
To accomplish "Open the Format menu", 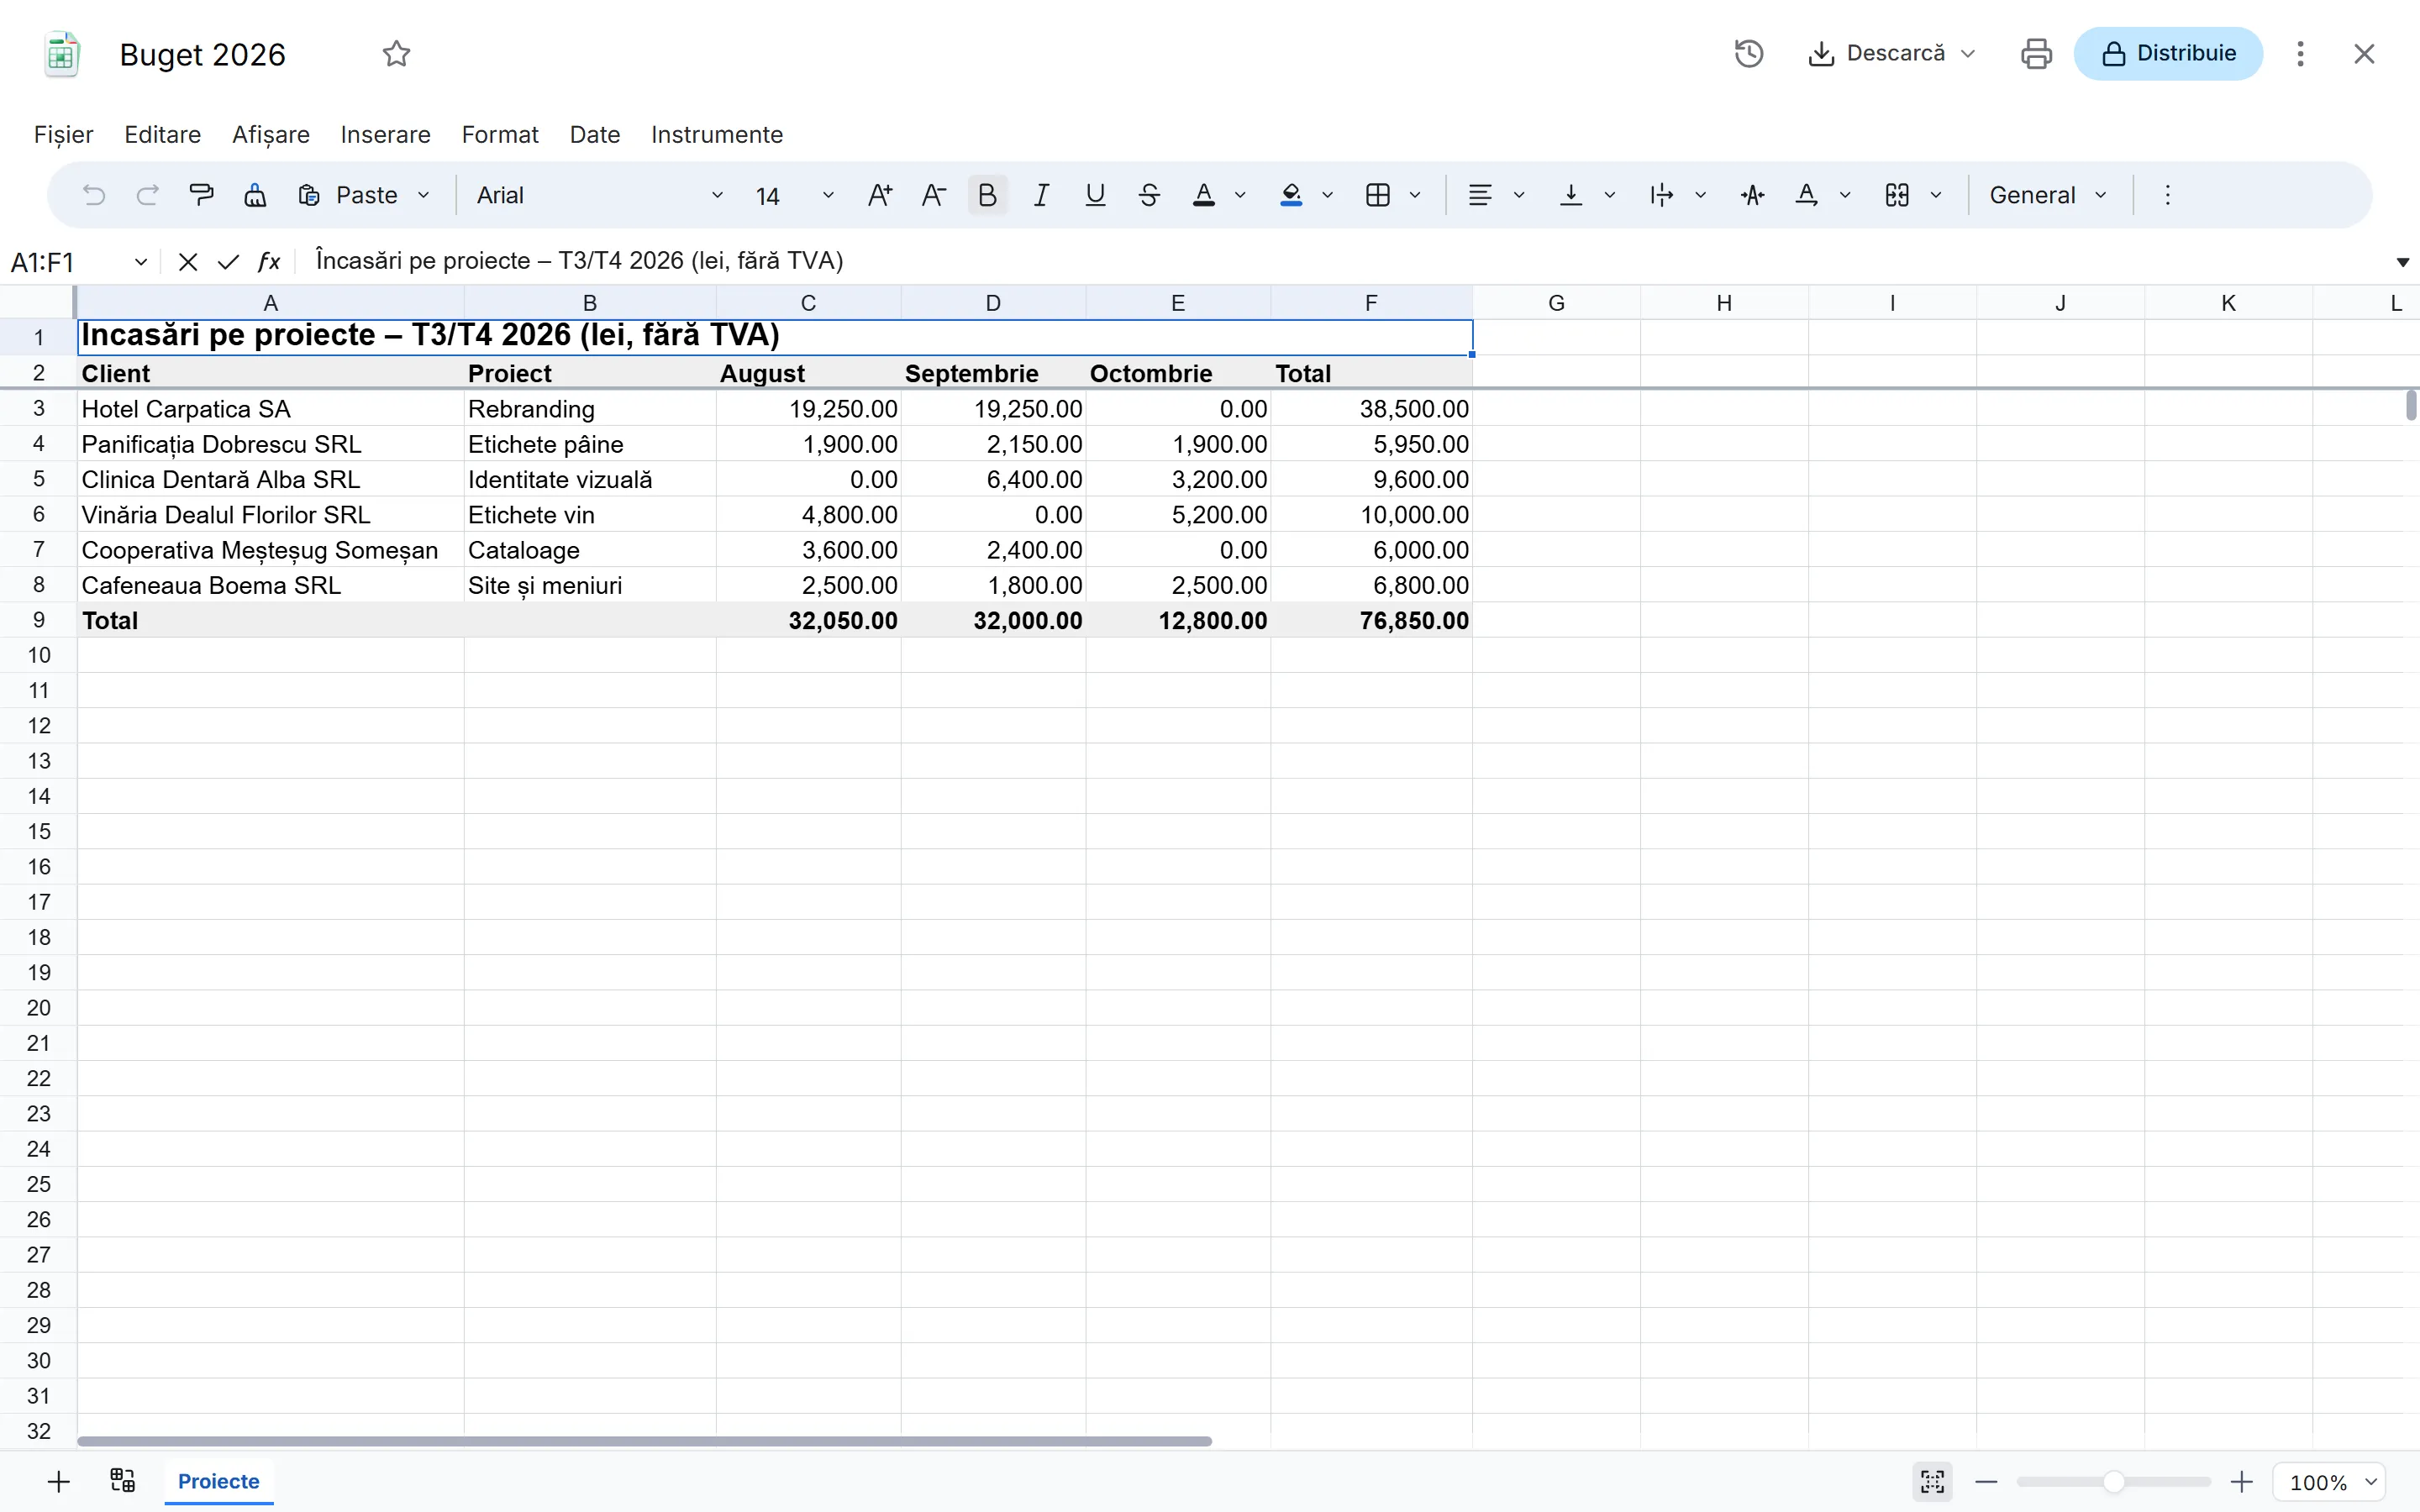I will point(500,134).
